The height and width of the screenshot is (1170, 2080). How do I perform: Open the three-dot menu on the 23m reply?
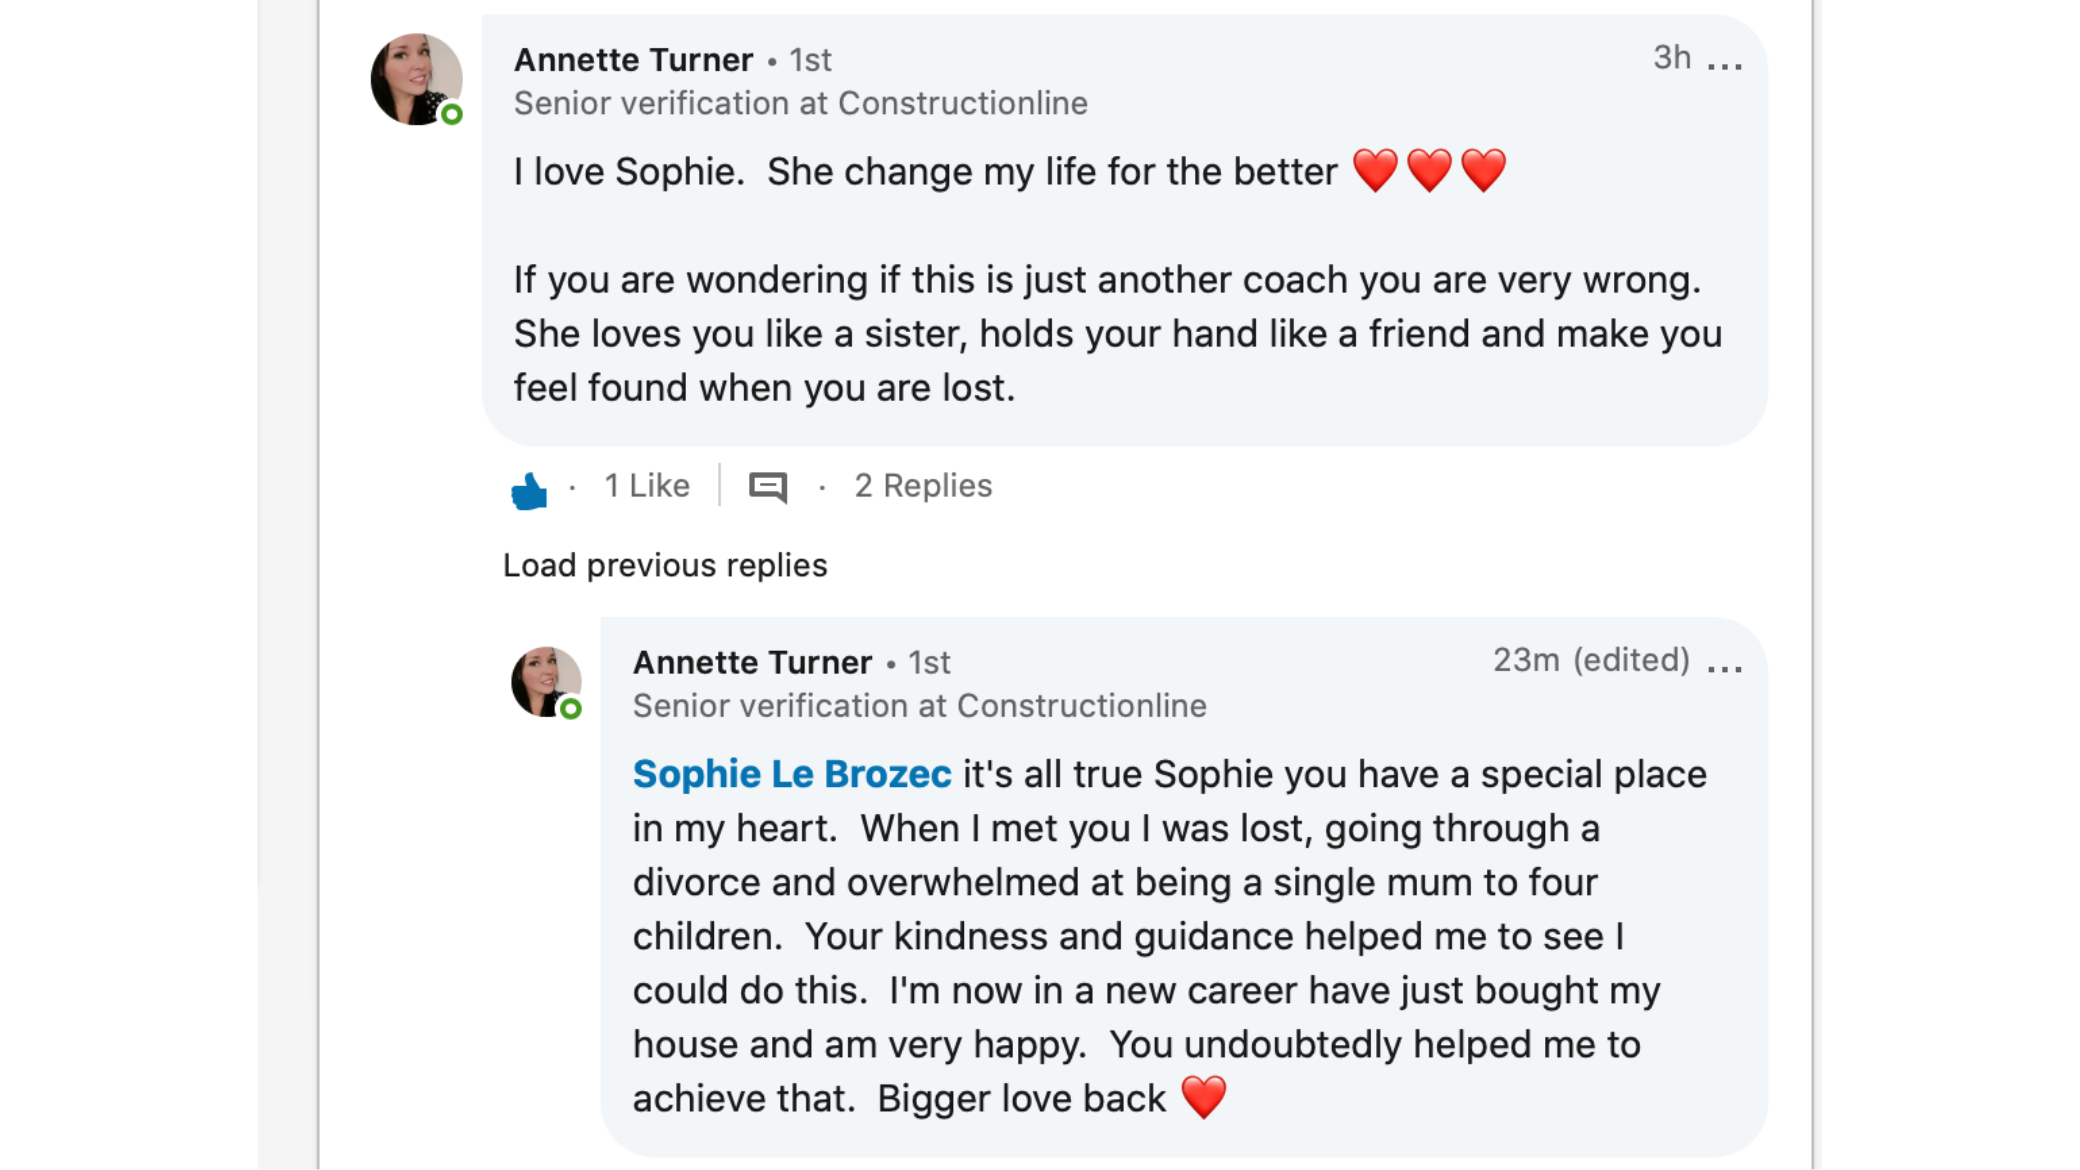(1724, 668)
